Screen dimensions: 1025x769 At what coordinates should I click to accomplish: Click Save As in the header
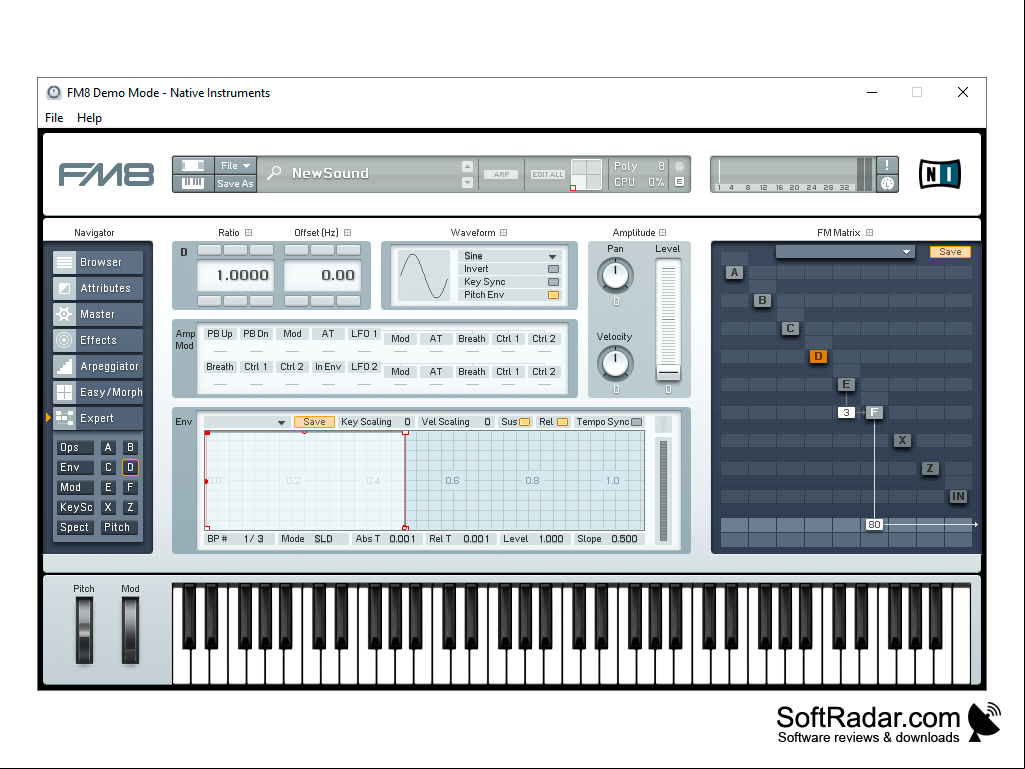click(x=235, y=184)
